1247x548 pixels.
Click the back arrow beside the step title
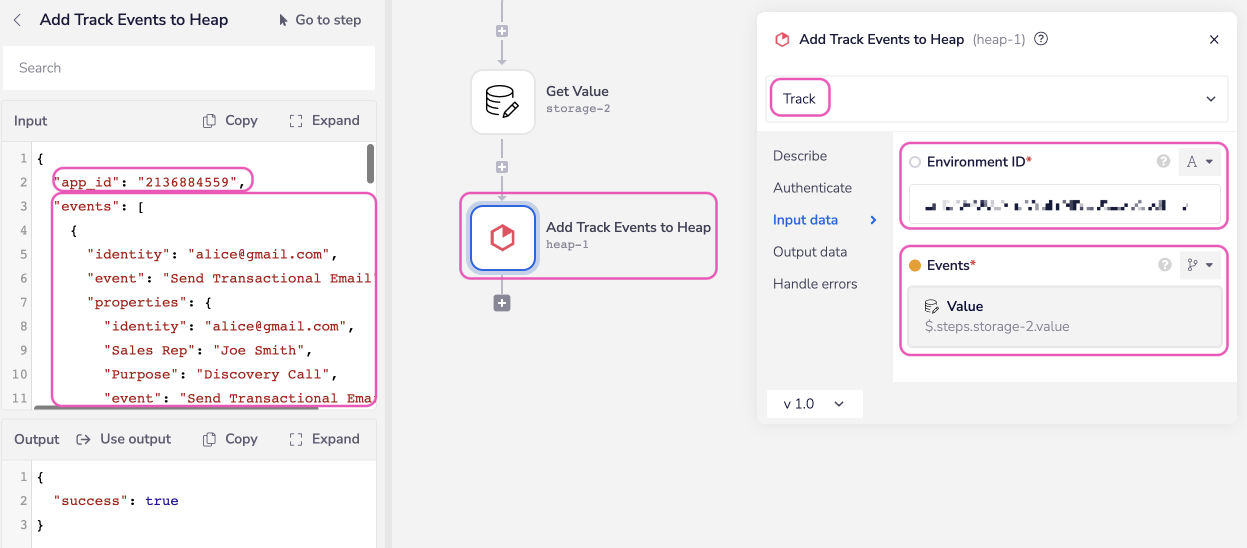click(x=17, y=20)
